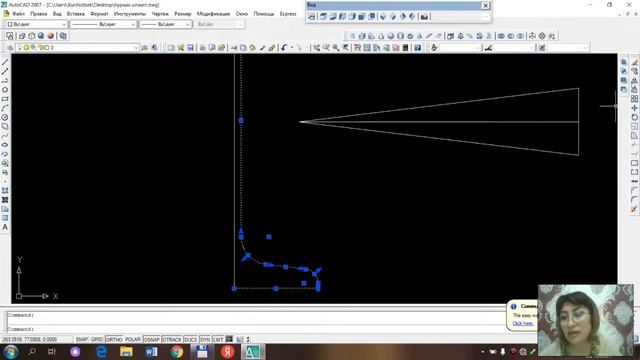Open the Файл menu
640x360 pixels.
pyautogui.click(x=18, y=14)
